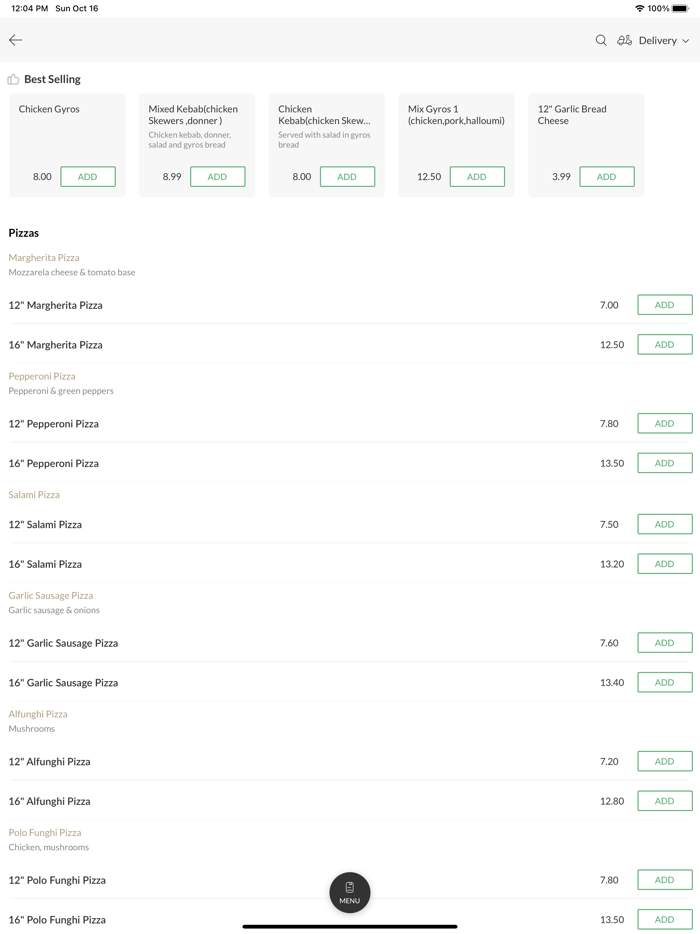Tap the delivery scooter icon

(x=624, y=40)
